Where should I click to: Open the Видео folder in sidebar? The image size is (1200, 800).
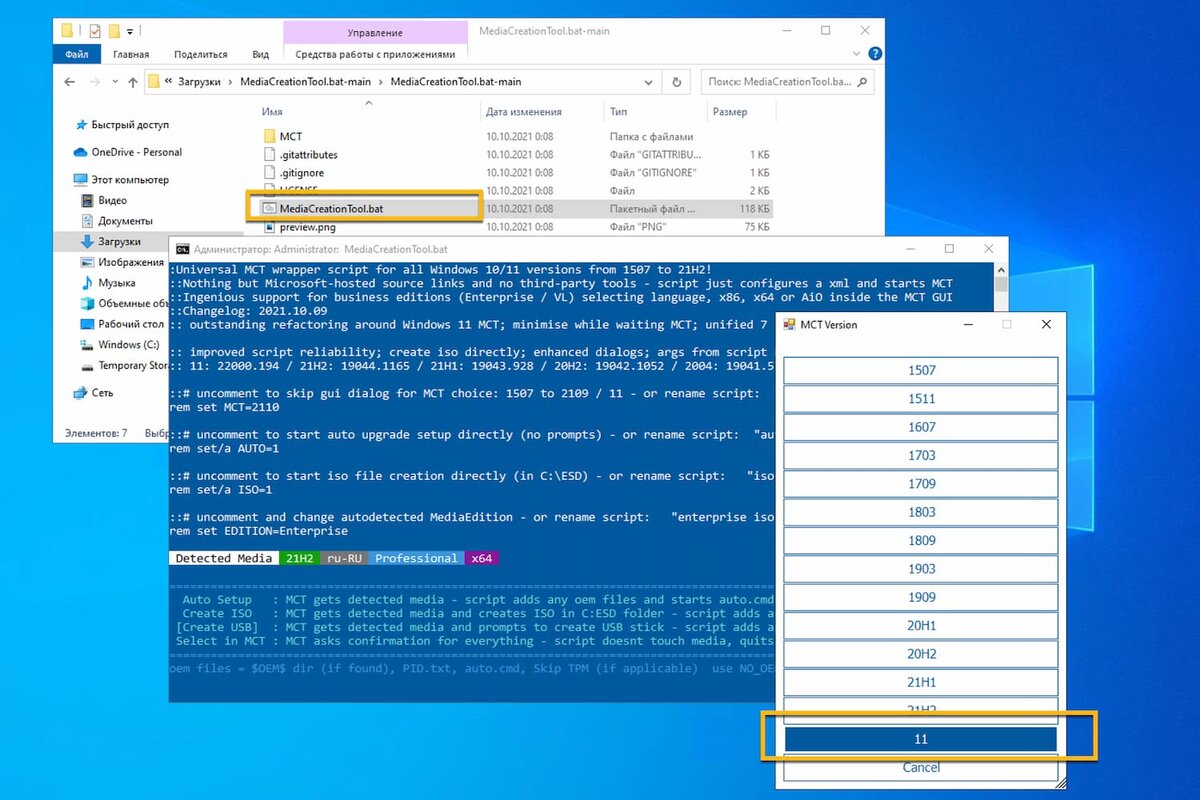click(x=112, y=200)
